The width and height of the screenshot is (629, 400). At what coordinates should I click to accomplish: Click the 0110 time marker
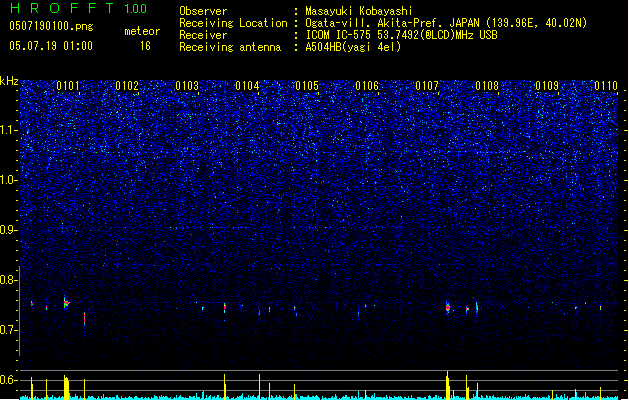click(x=606, y=86)
